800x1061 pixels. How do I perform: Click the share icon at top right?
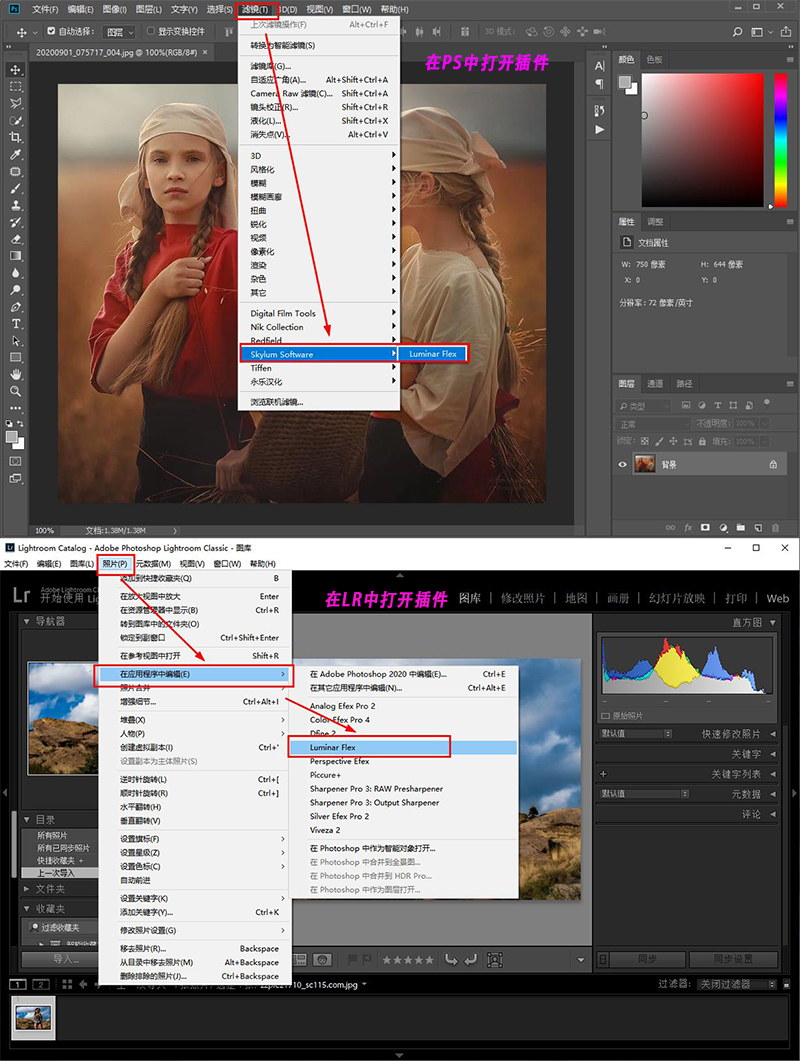(785, 32)
